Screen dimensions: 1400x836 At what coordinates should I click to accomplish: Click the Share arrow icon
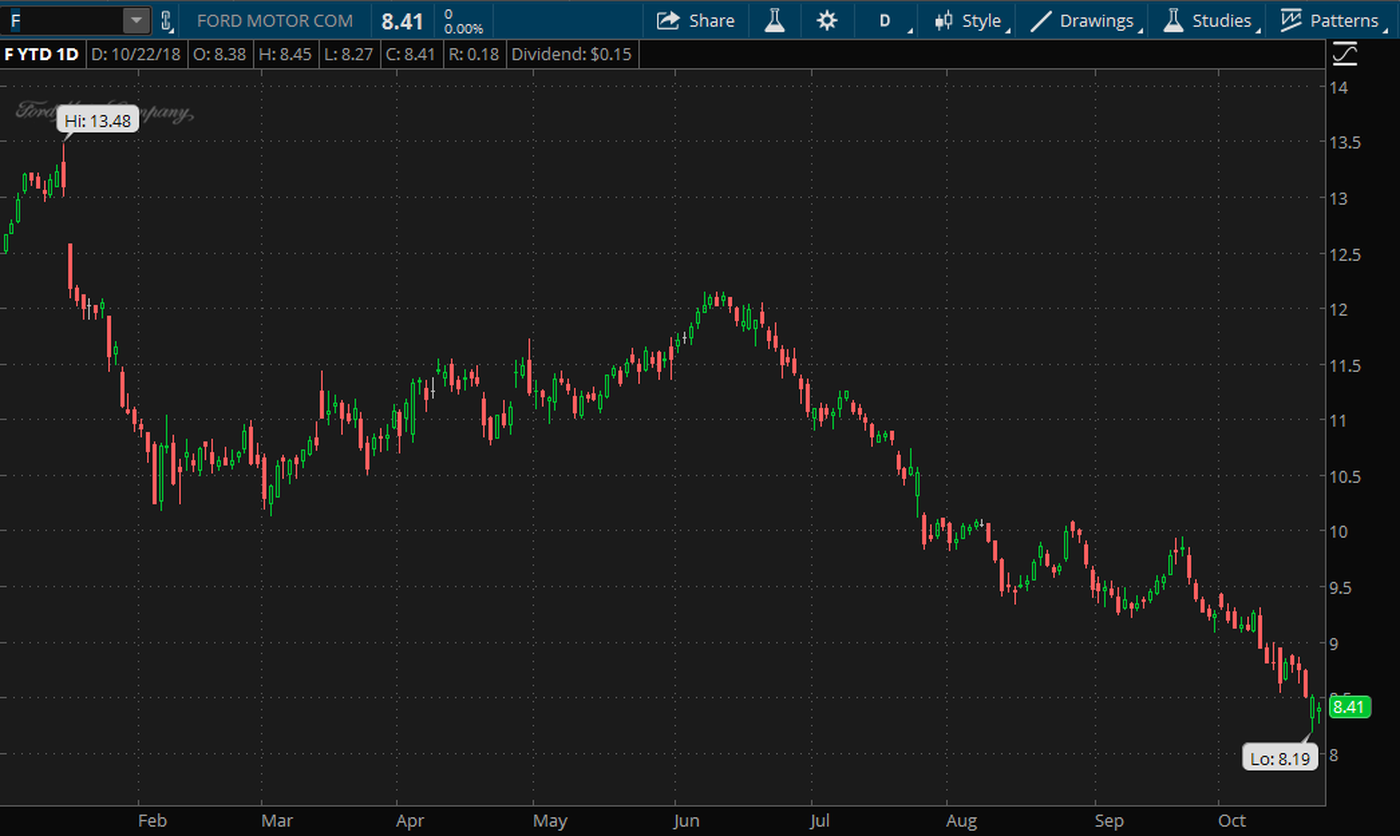(x=667, y=20)
